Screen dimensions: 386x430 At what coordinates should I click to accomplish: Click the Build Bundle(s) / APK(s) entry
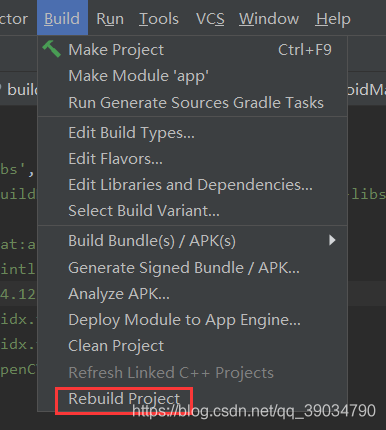192,241
